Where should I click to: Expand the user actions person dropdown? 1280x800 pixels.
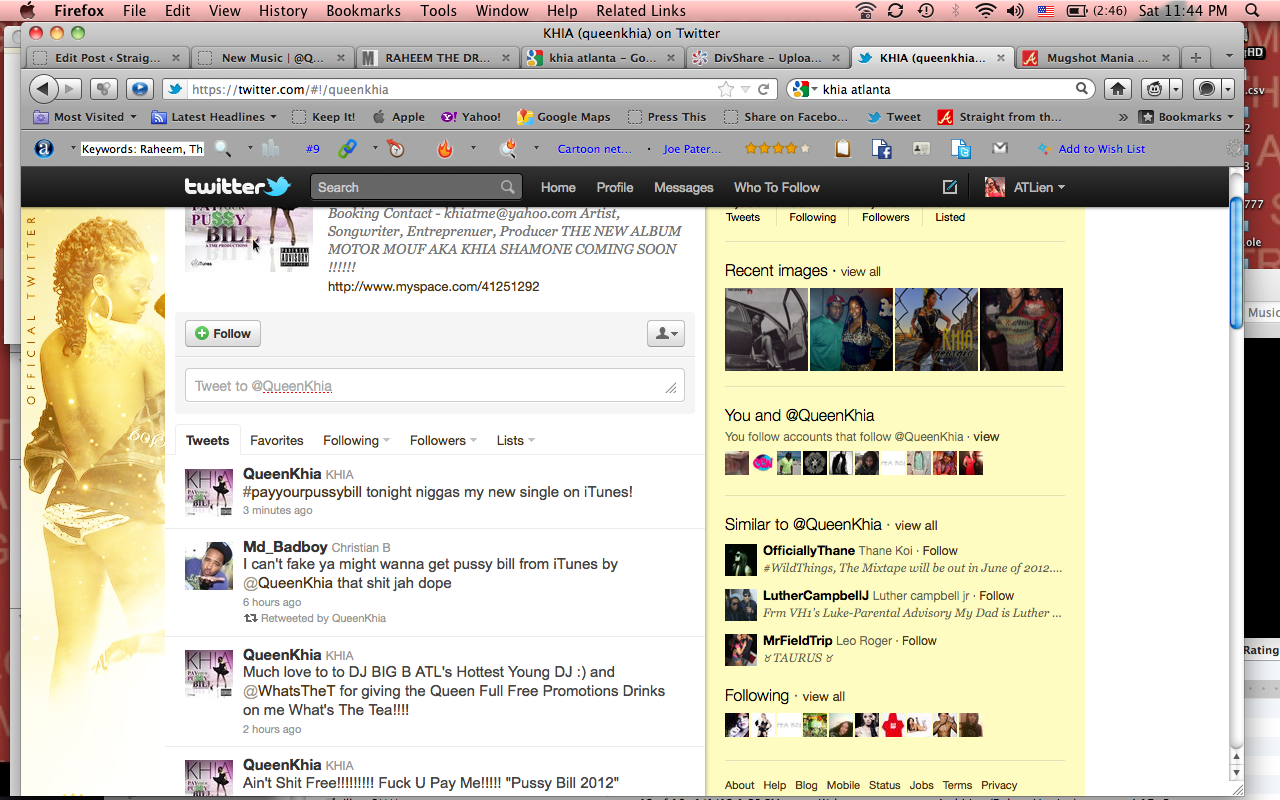[x=665, y=334]
